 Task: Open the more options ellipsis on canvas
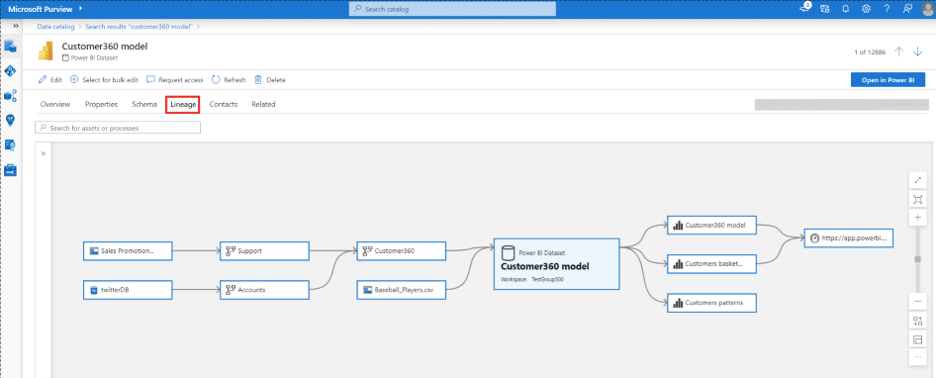pyautogui.click(x=917, y=357)
